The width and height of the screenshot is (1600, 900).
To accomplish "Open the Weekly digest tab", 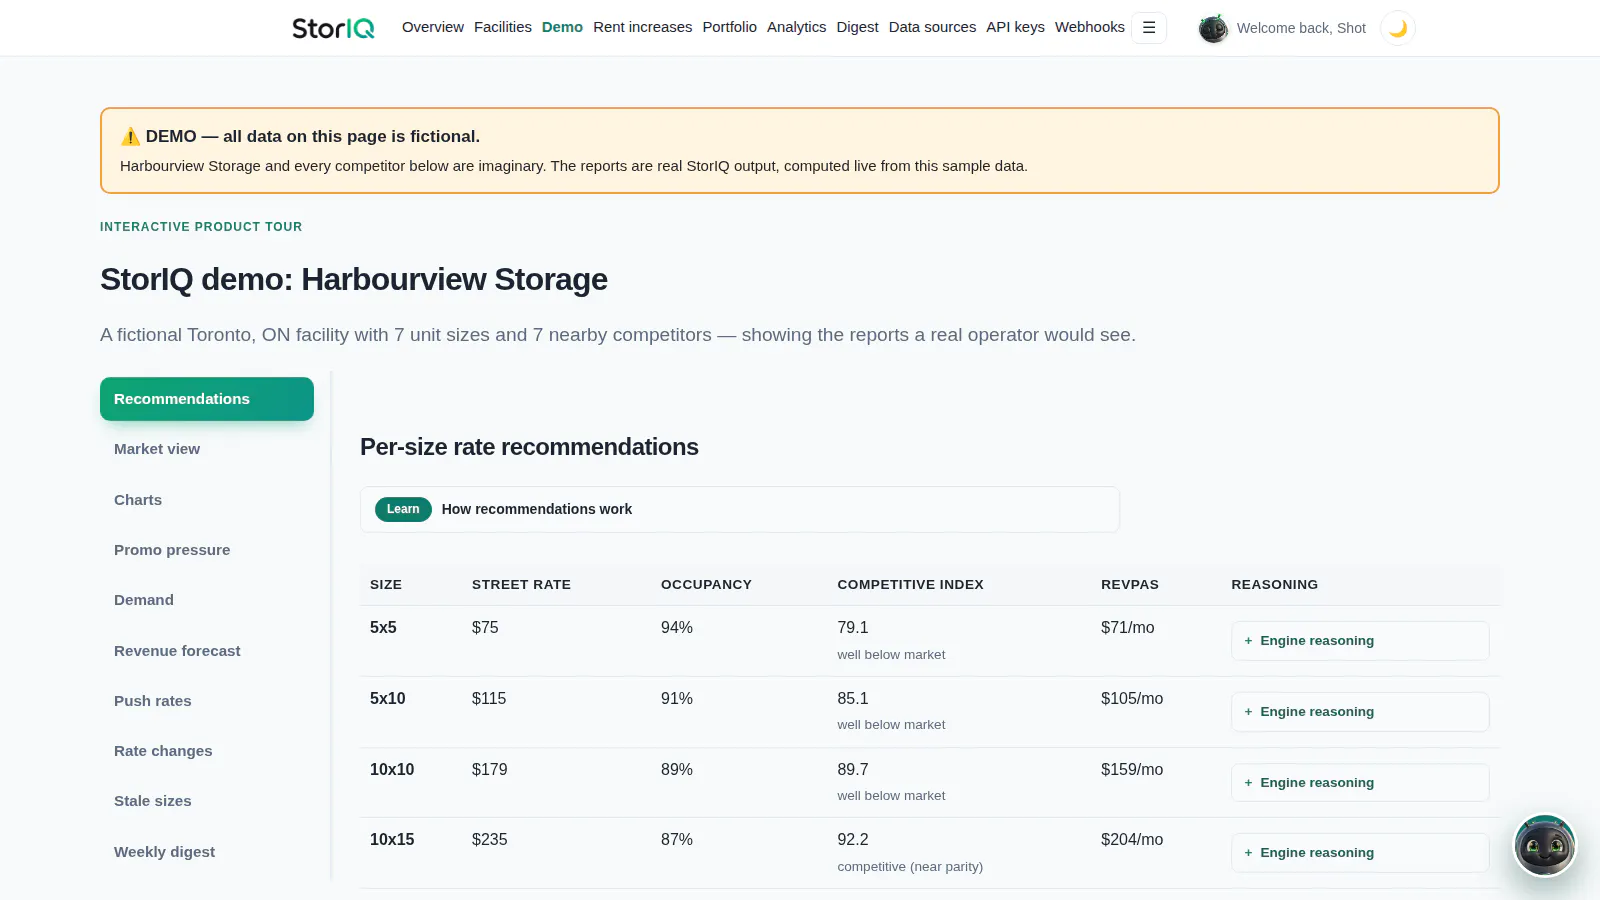I will [207, 852].
